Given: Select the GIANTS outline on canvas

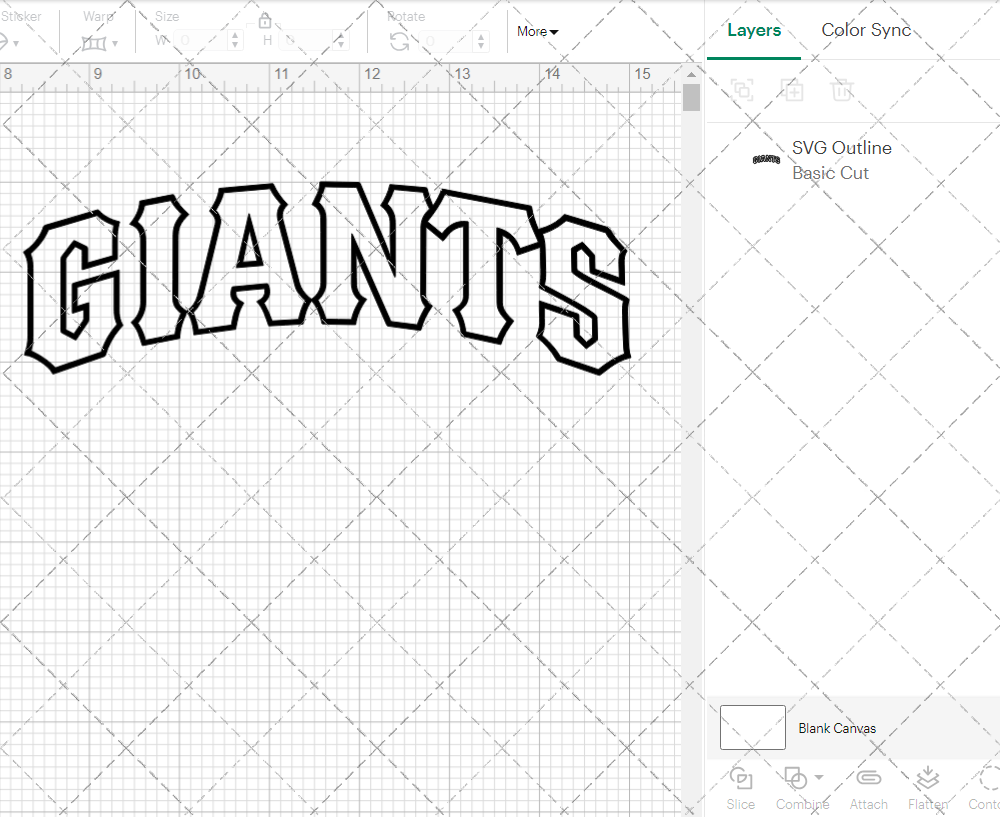Looking at the screenshot, I should (327, 277).
